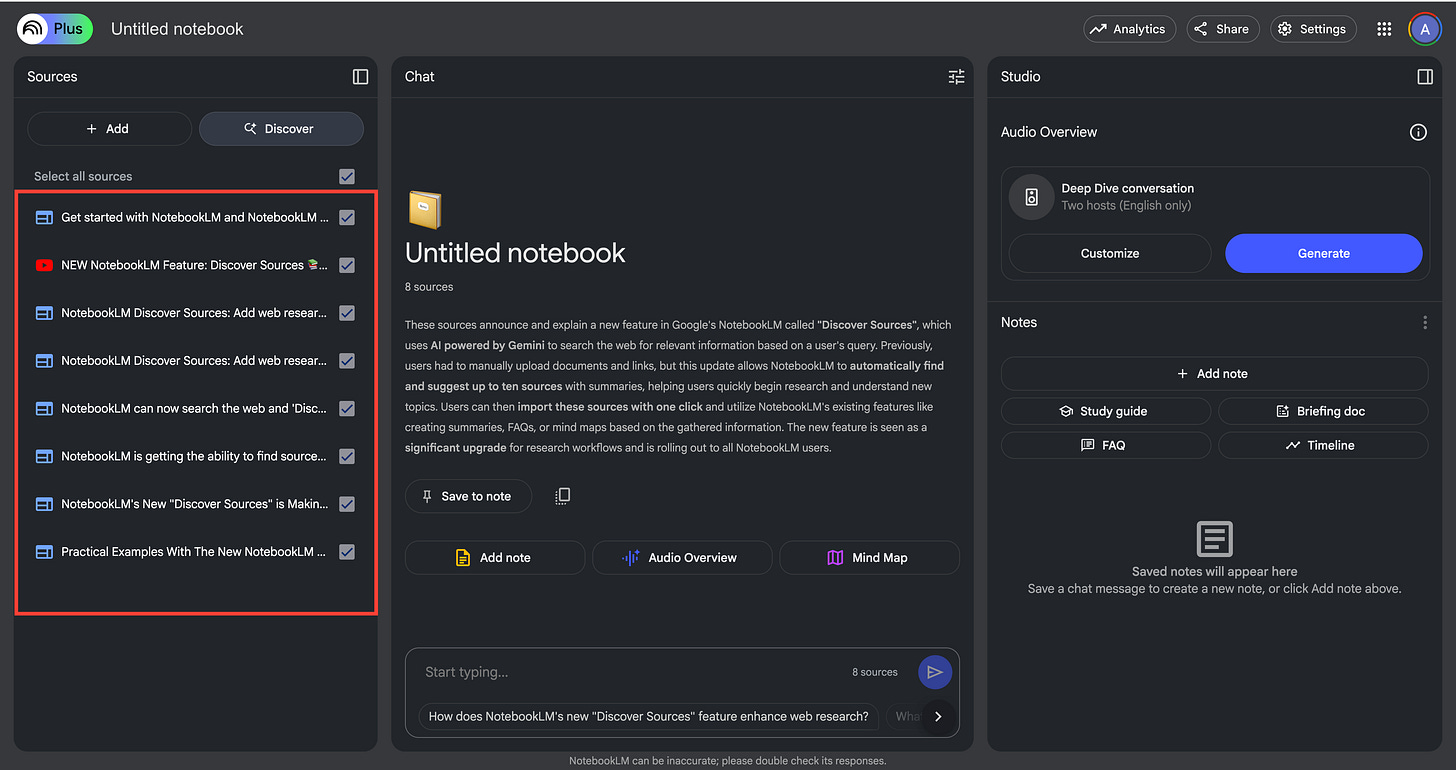Show next suggested question arrow
Screen dimensions: 1456x770
938,716
